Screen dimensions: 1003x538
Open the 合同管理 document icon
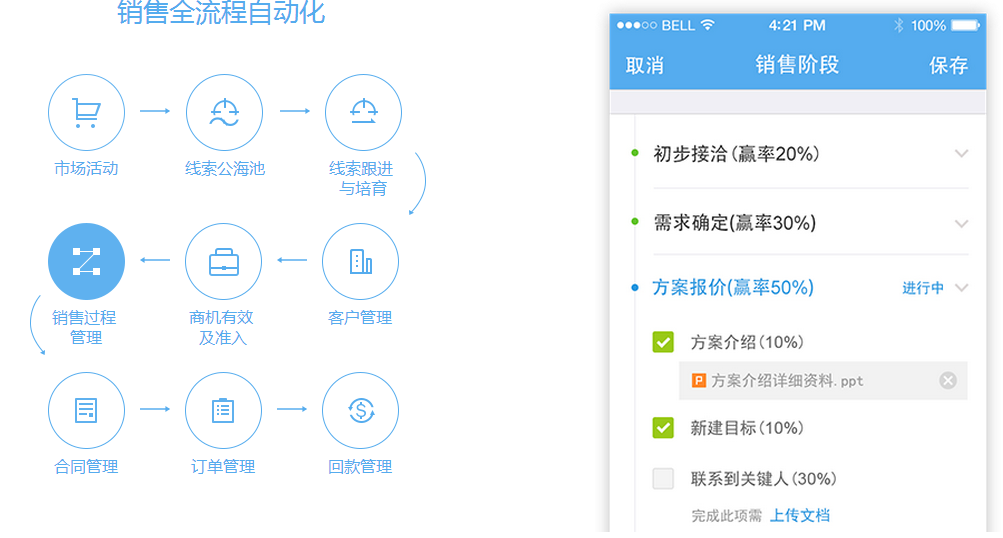(86, 410)
